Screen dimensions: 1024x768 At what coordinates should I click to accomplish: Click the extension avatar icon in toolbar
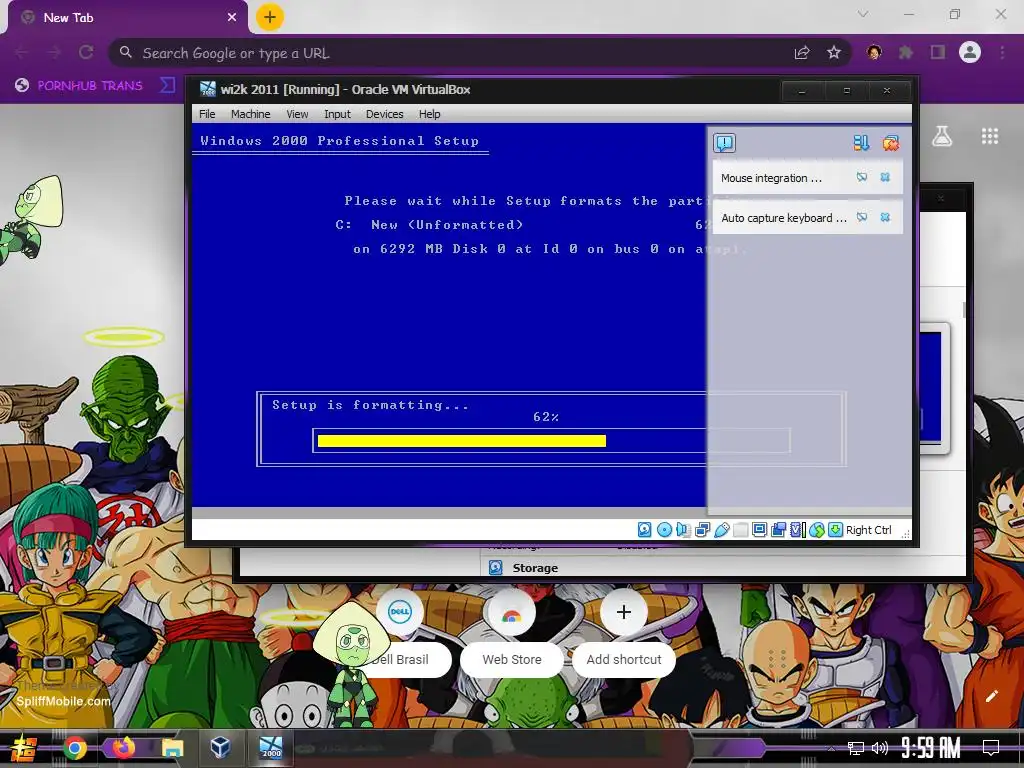point(874,52)
